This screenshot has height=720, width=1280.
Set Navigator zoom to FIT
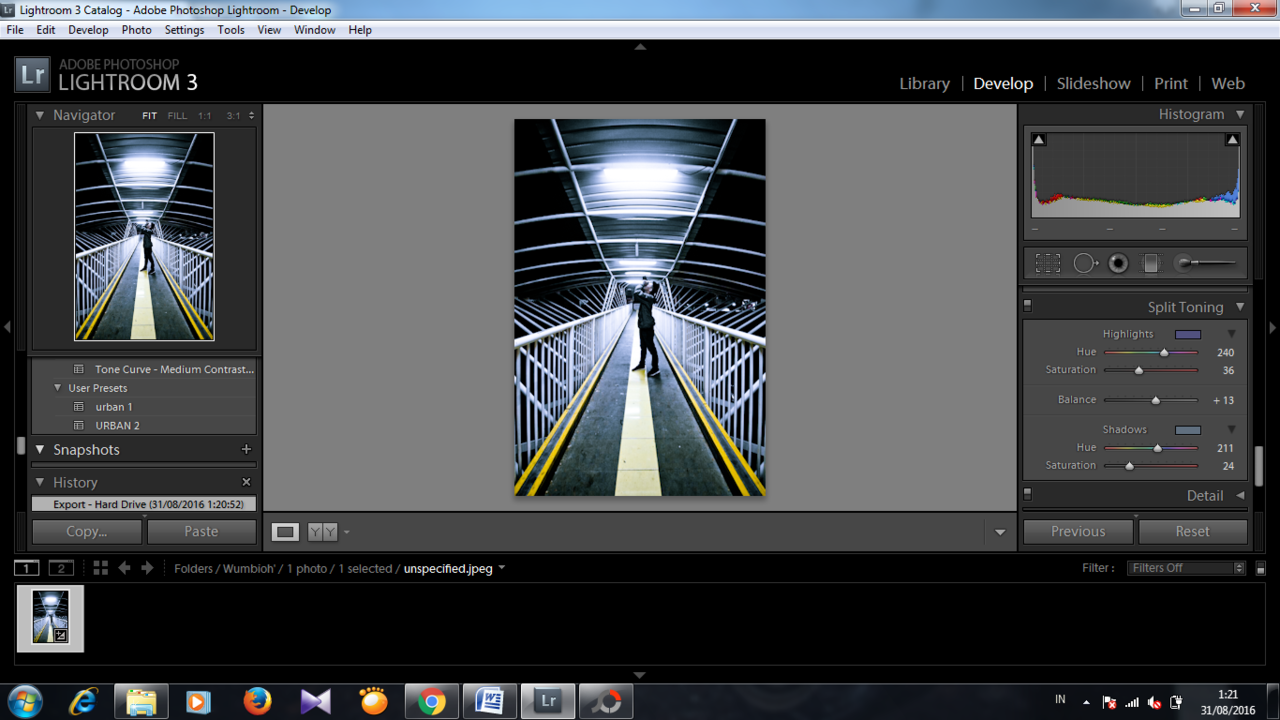click(149, 116)
